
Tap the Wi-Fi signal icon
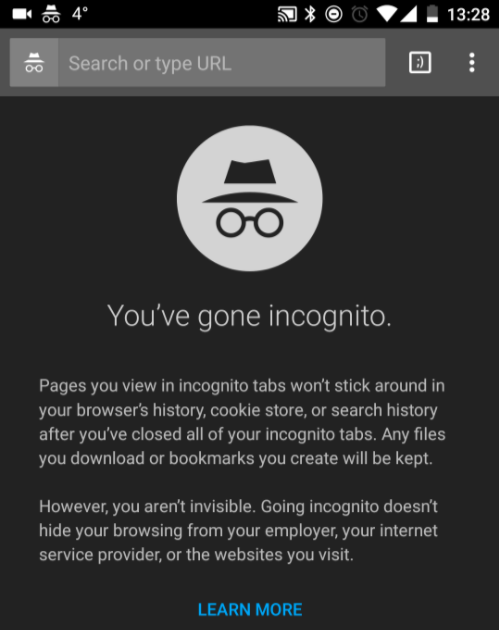(387, 14)
